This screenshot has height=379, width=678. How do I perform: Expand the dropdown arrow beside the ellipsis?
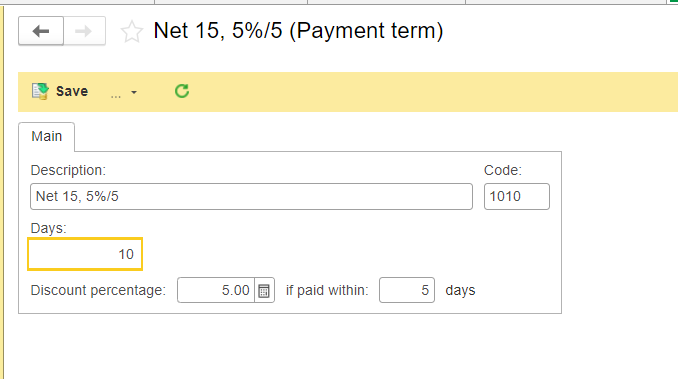pos(134,92)
